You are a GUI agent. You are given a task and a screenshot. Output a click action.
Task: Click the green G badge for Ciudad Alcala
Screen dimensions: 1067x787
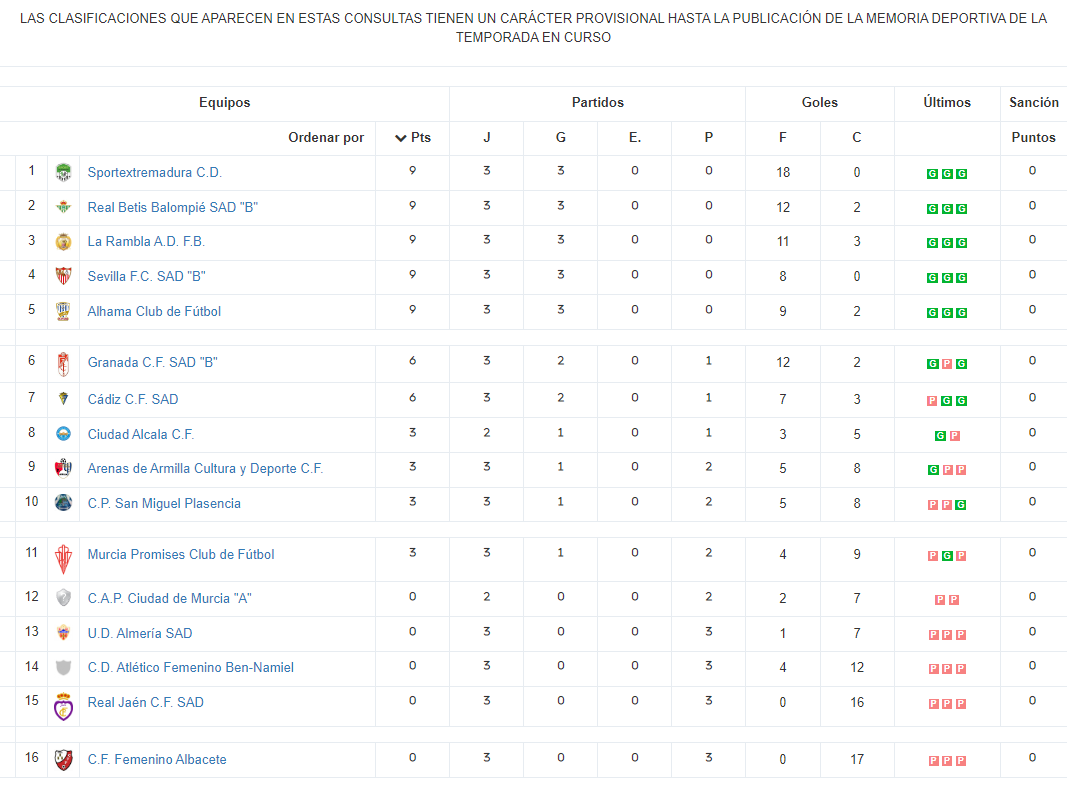point(940,436)
